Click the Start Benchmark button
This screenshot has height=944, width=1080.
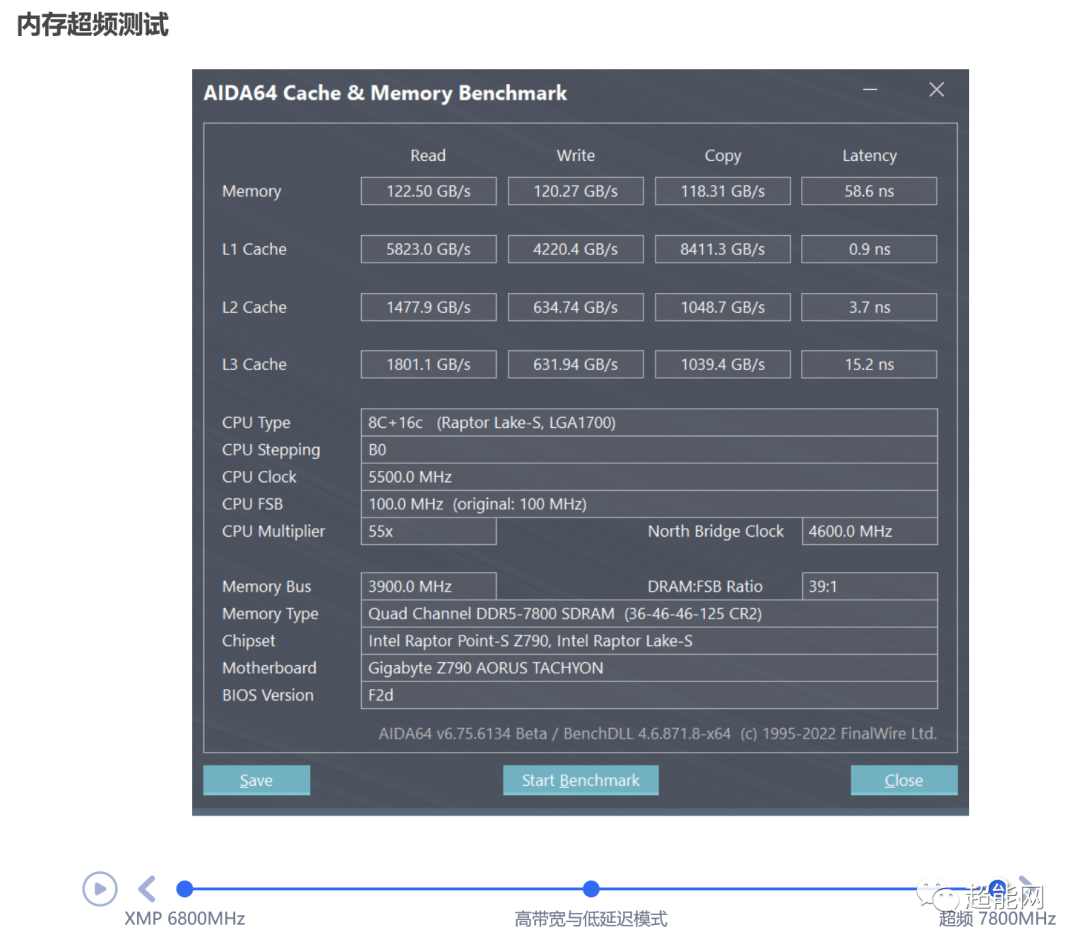point(581,780)
